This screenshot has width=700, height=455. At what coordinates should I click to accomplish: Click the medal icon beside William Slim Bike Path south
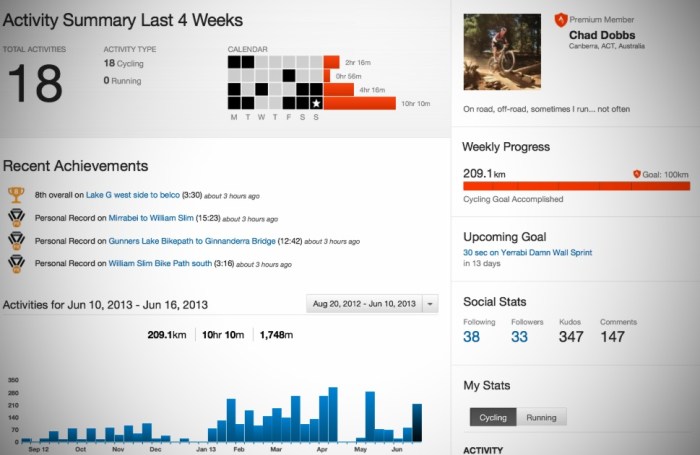click(x=15, y=264)
